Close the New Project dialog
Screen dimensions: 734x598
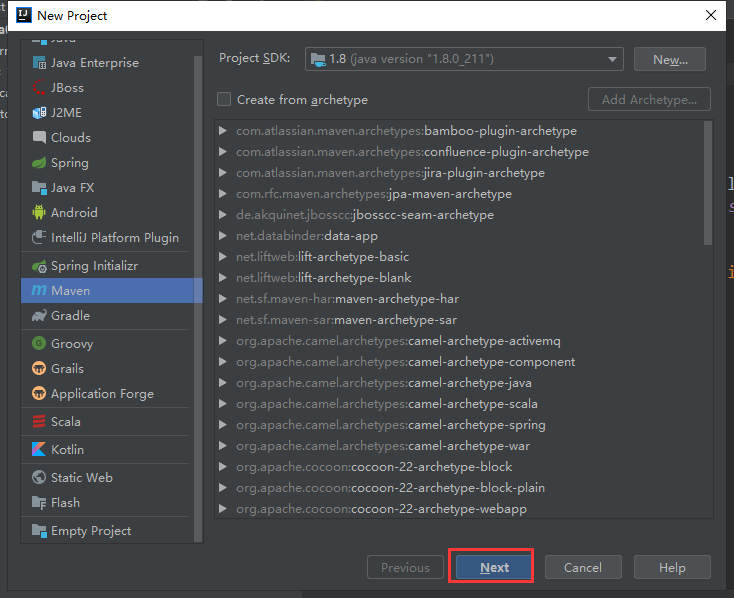[x=711, y=15]
